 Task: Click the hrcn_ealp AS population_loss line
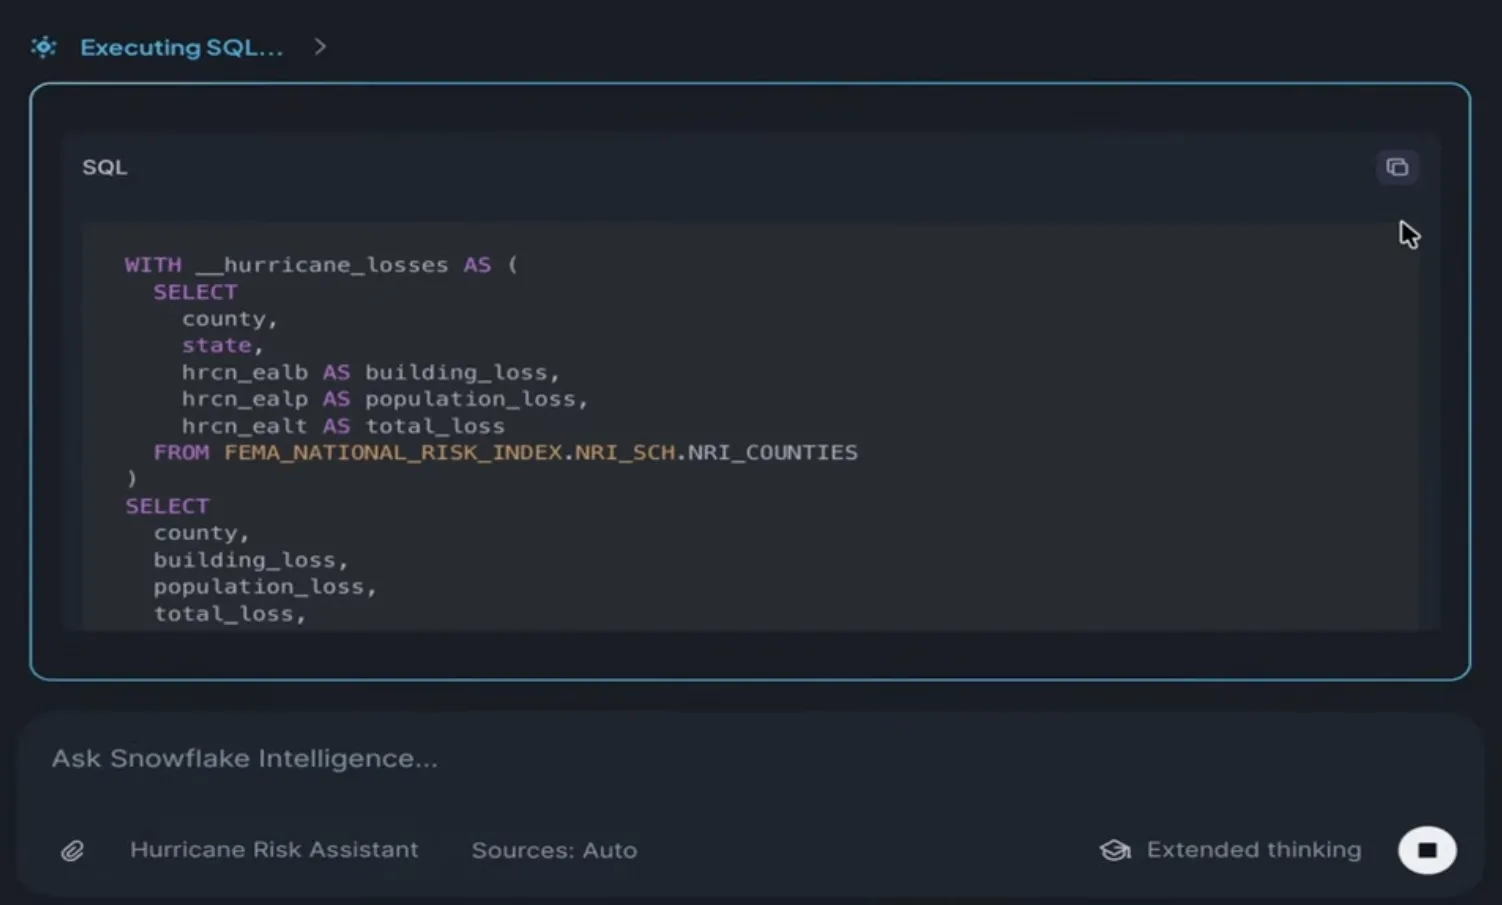click(x=385, y=399)
